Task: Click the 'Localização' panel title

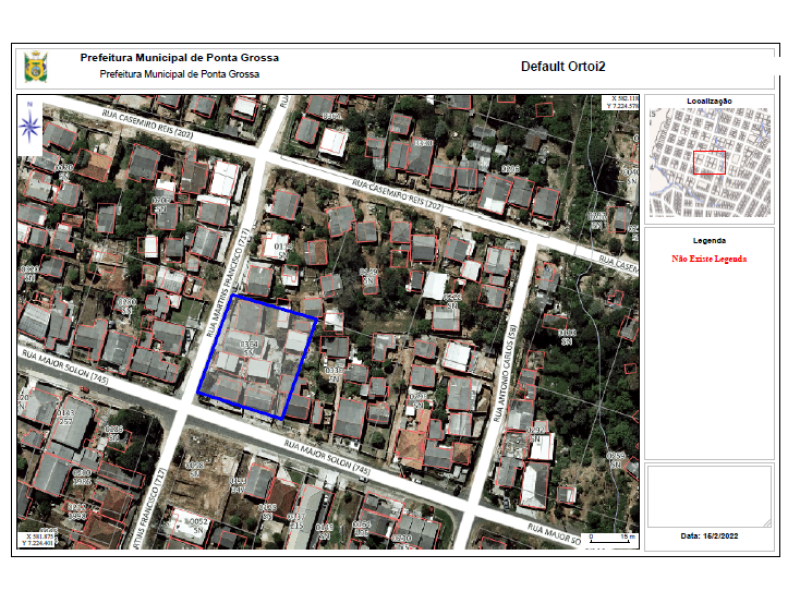Action: 708,101
